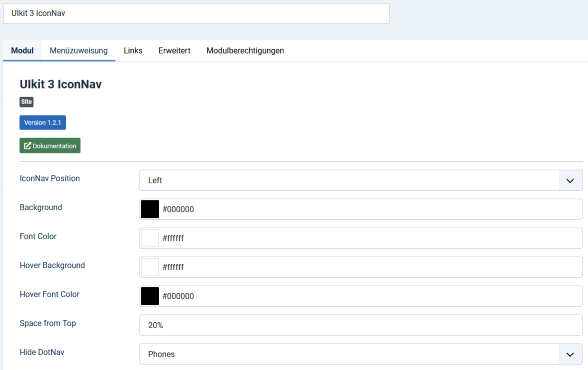Open the Hover Font Color swatch
This screenshot has height=370, width=588.
pos(150,296)
